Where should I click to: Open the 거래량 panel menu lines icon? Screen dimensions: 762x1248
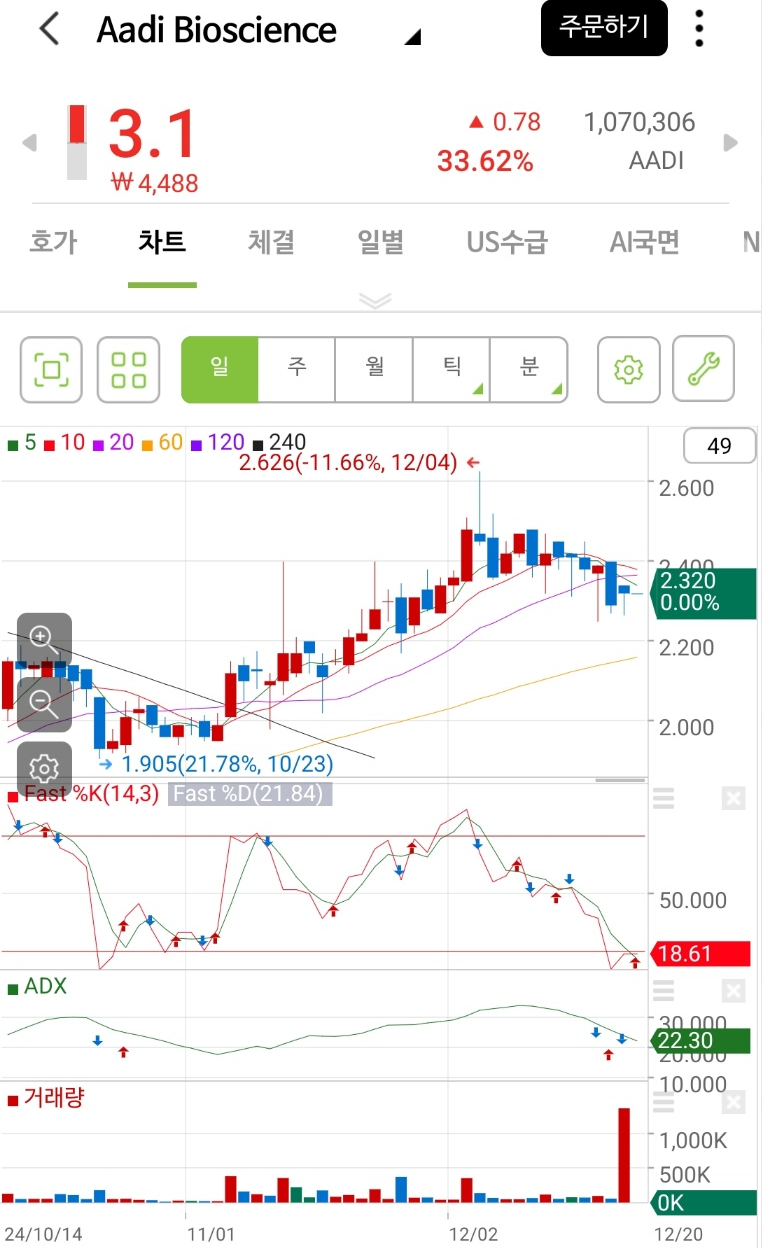pos(663,1101)
